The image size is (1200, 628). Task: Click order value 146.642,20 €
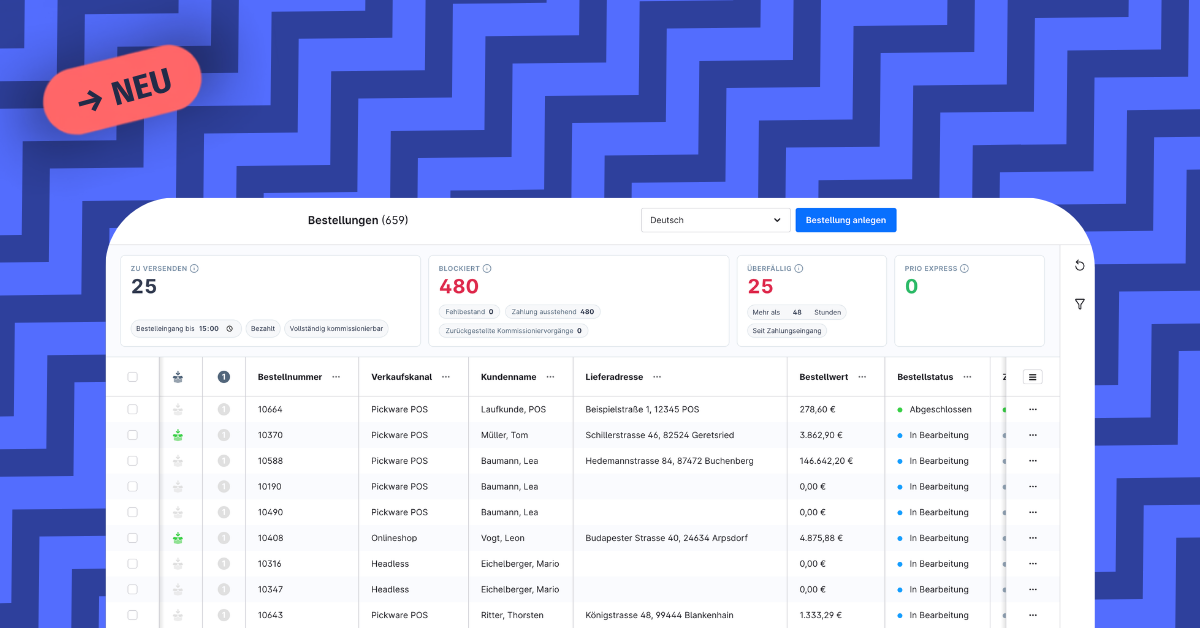coord(826,461)
